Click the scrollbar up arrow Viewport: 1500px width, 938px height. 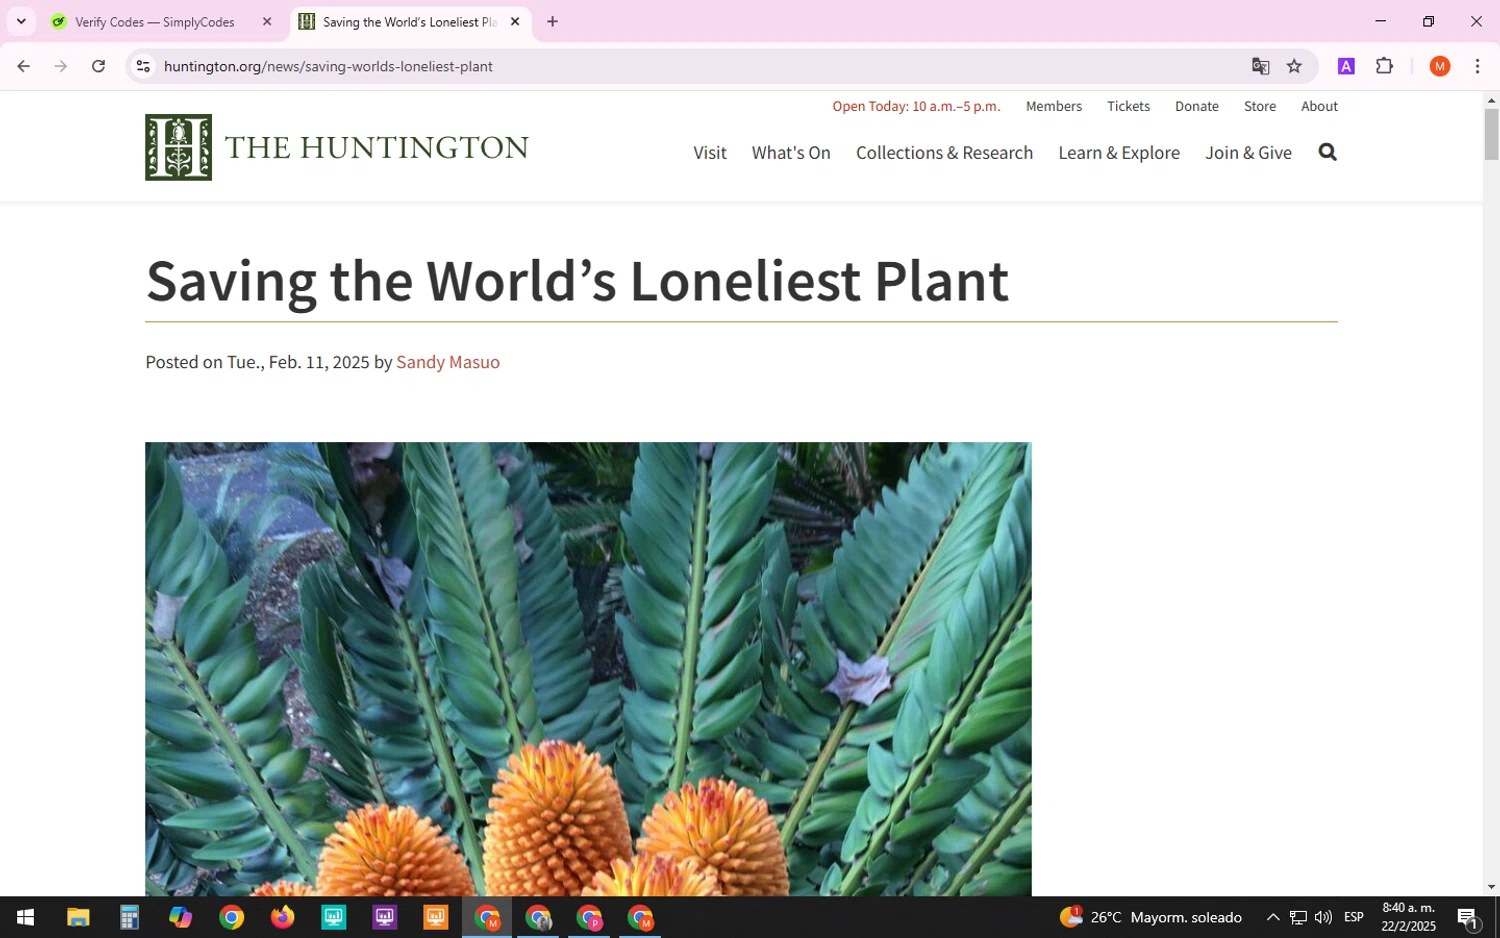[1491, 100]
